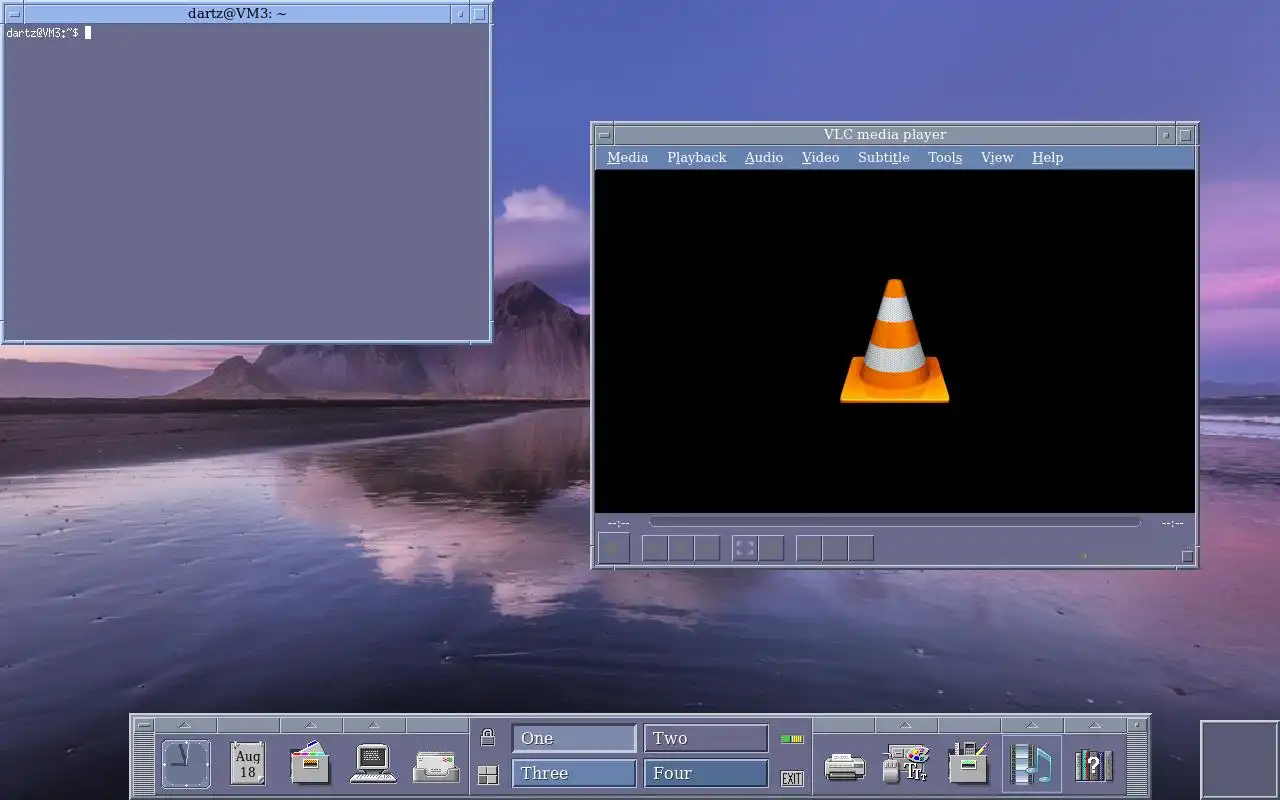Click the workspace overview grid icon
Viewport: 1280px width, 800px height.
(487, 775)
